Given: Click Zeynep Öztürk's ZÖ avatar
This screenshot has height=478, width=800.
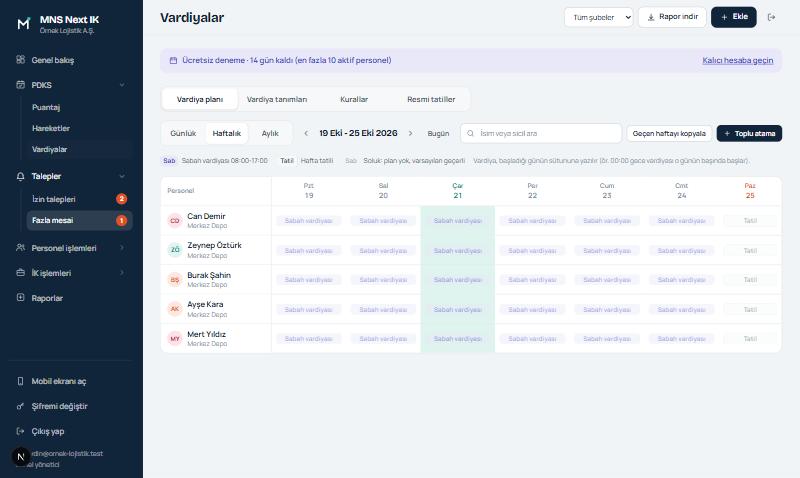Looking at the screenshot, I should pos(174,250).
